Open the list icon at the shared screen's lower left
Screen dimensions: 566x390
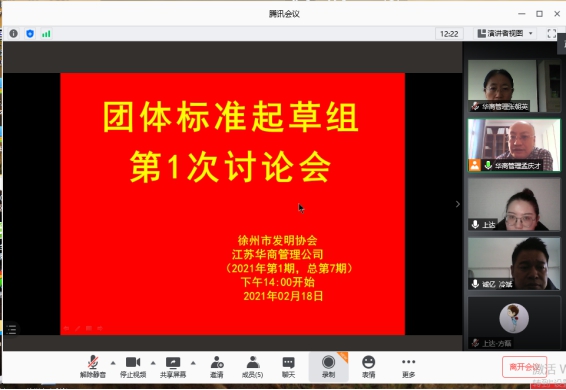click(x=11, y=329)
